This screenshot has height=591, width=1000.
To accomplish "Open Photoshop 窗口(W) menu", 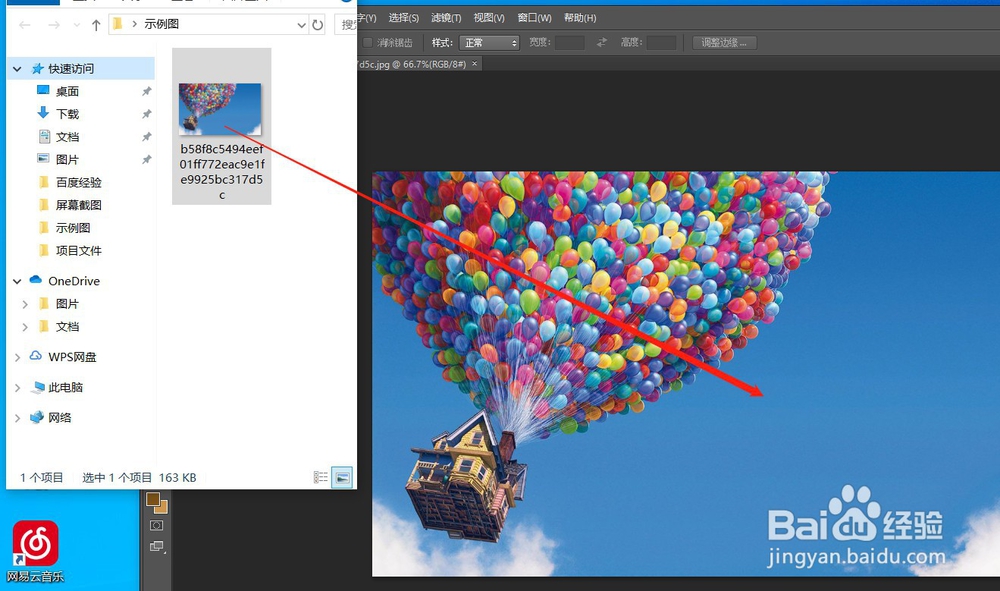I will click(534, 18).
